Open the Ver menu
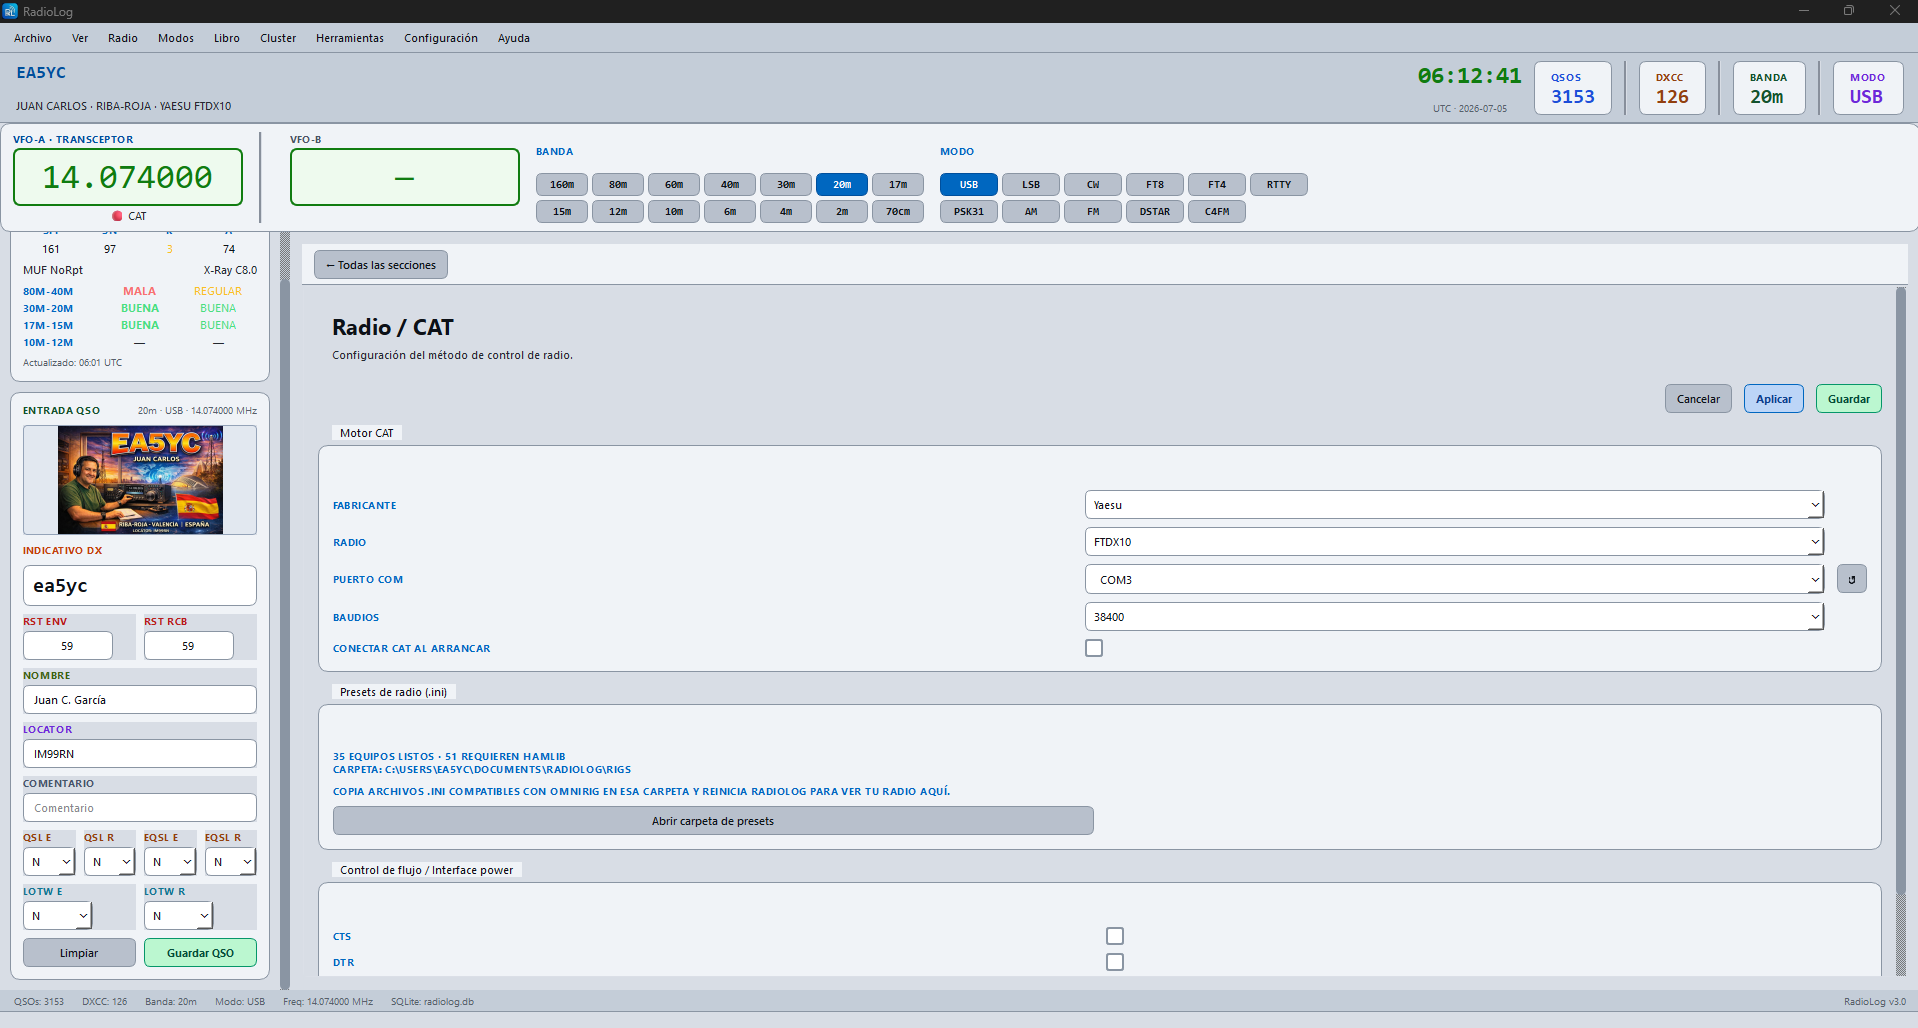The image size is (1918, 1028). coord(80,38)
